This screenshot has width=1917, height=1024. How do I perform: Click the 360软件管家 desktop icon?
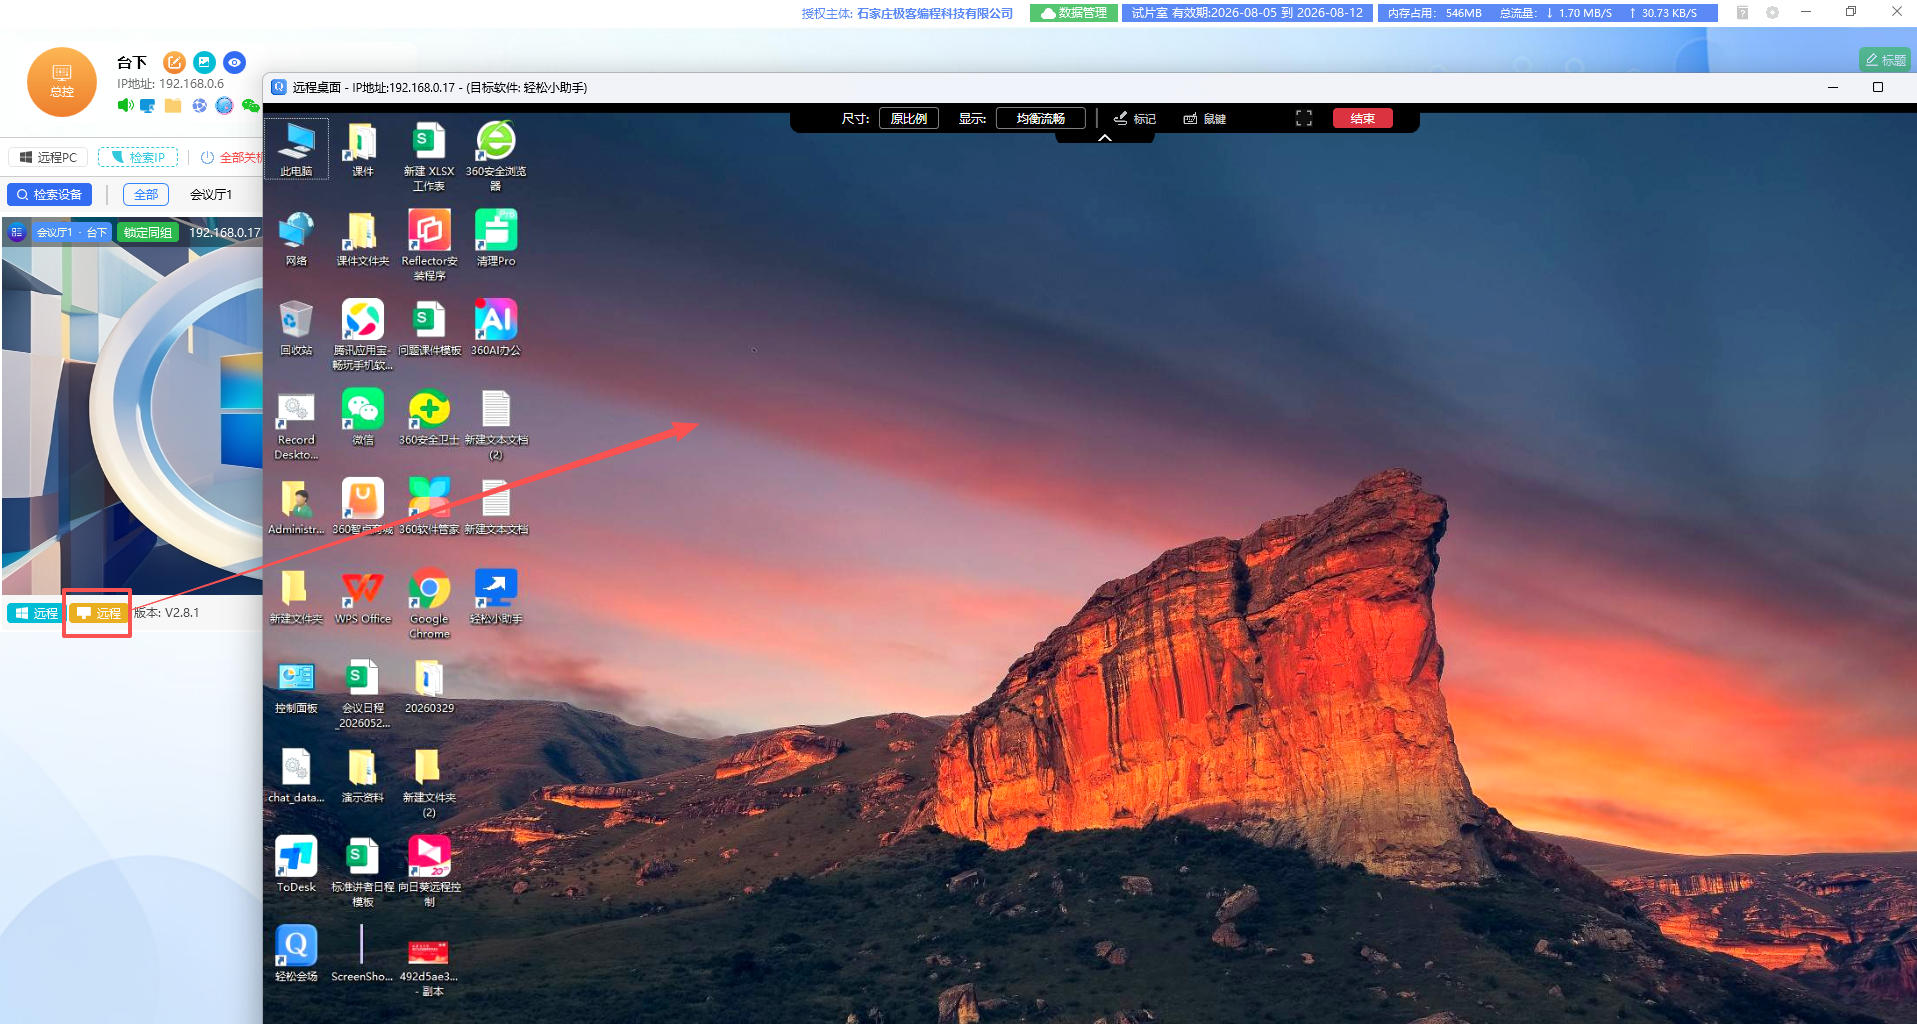pos(429,506)
